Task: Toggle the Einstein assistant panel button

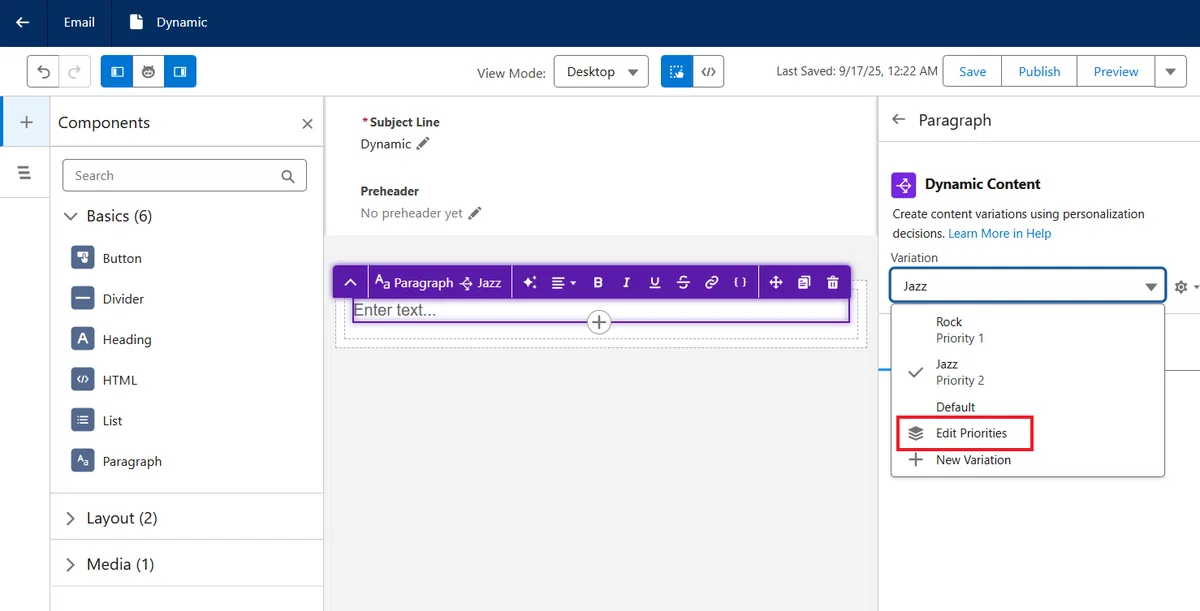Action: pyautogui.click(x=149, y=72)
